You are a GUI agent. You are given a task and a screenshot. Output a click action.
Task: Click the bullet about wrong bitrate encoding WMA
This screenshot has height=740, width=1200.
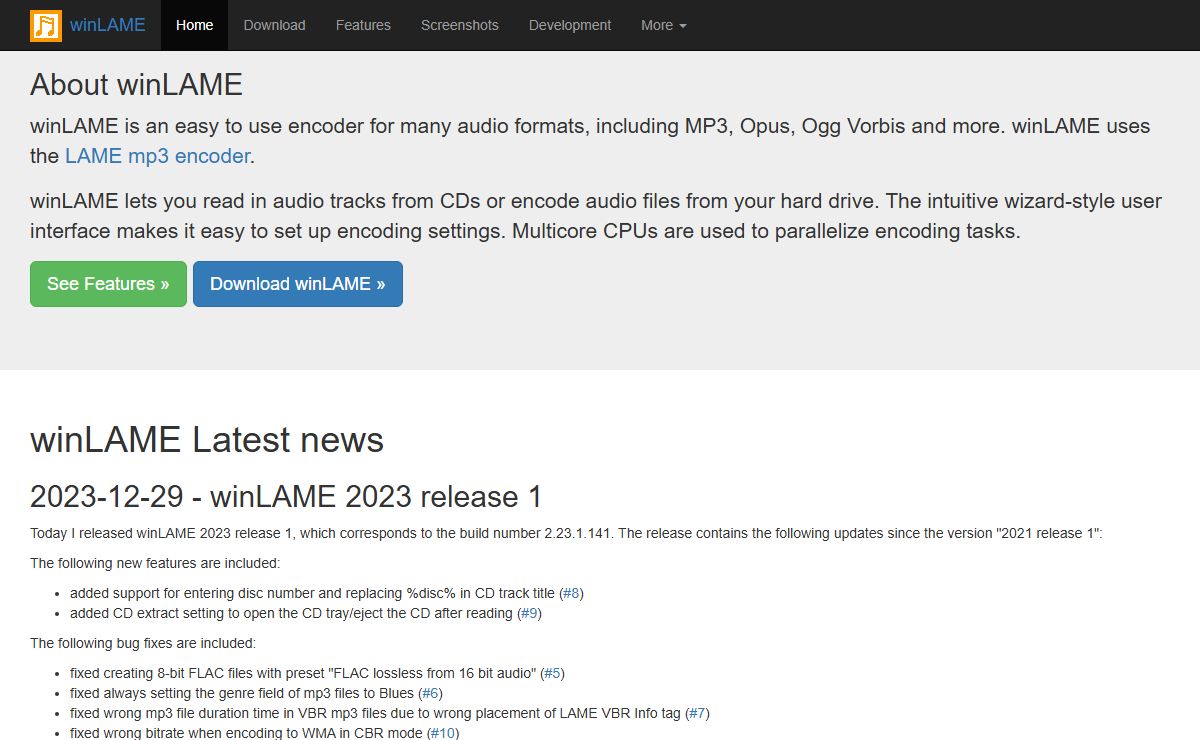coord(264,733)
